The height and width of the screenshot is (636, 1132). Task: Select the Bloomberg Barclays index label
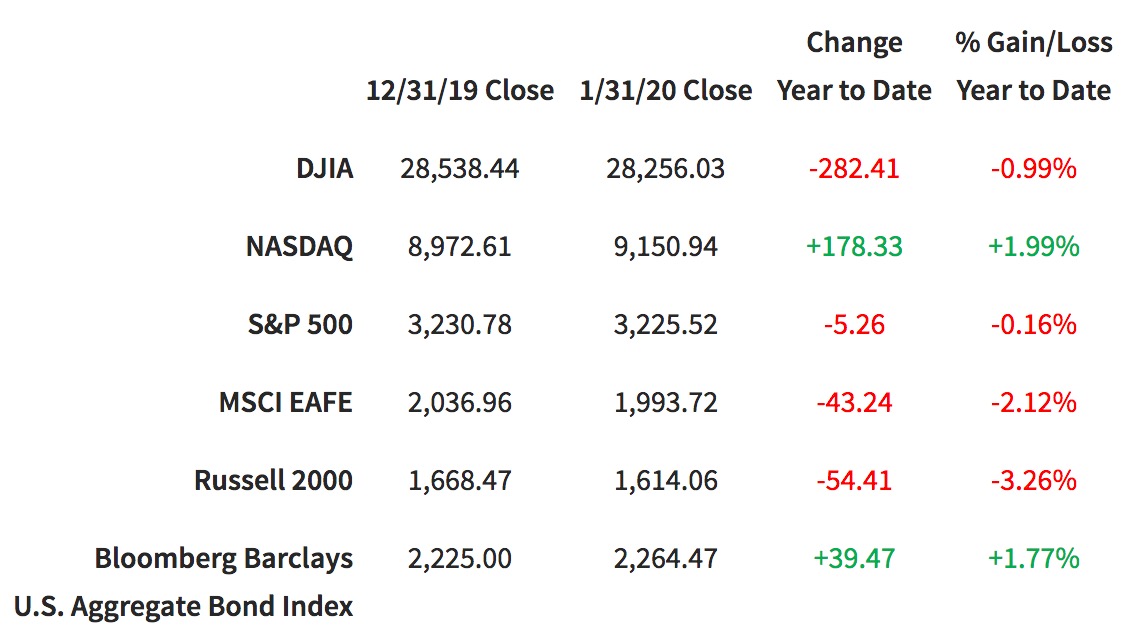pos(223,558)
